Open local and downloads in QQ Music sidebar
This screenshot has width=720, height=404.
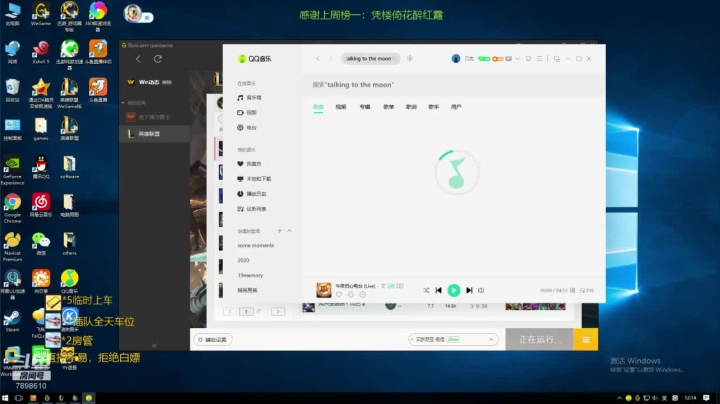(x=254, y=179)
